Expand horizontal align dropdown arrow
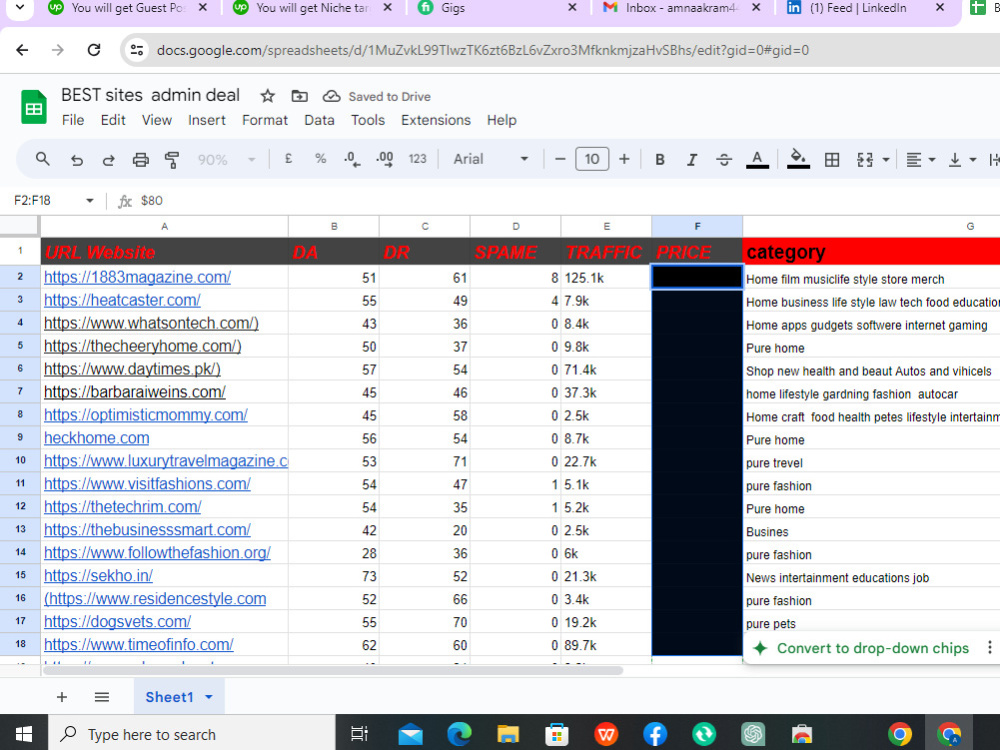This screenshot has width=1000, height=750. [x=932, y=159]
